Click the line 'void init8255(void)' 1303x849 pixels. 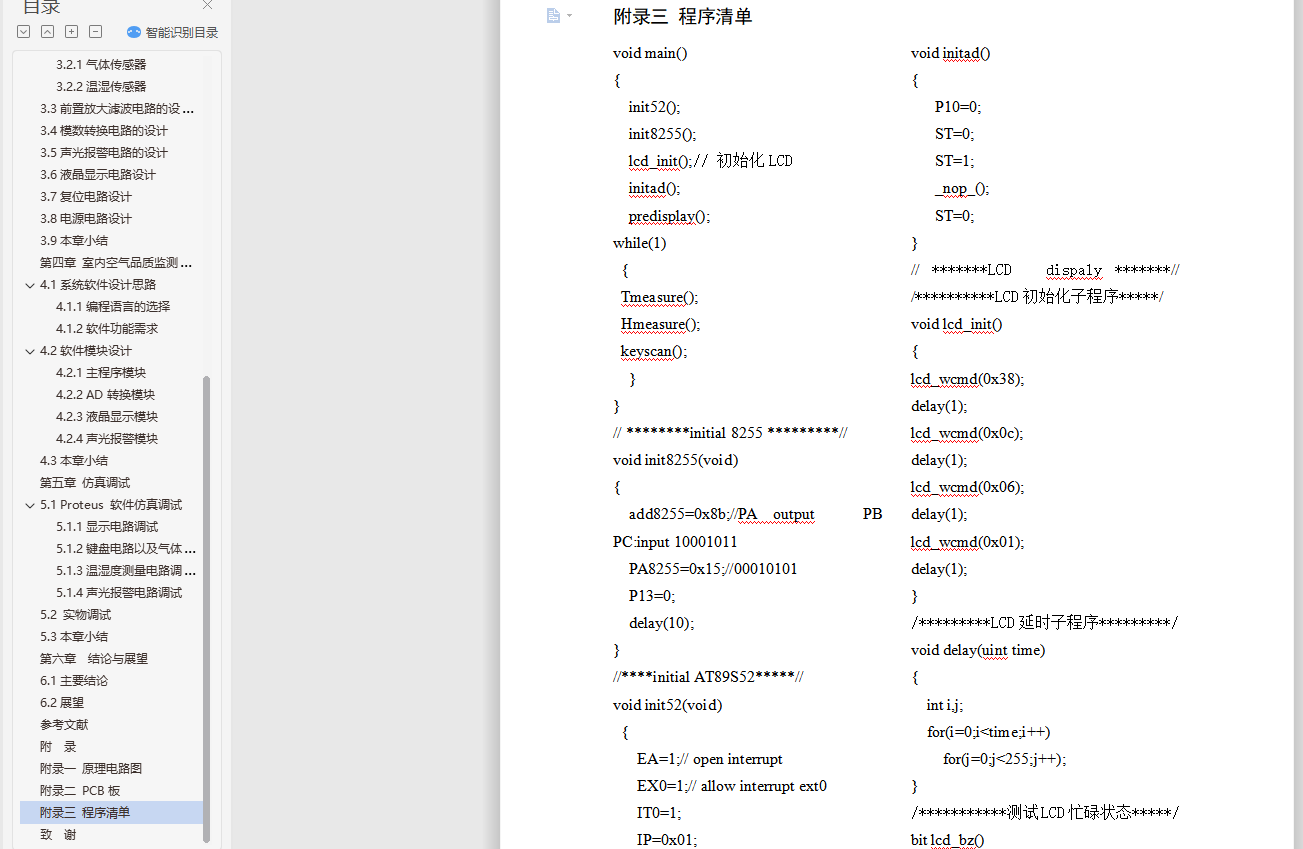(675, 460)
